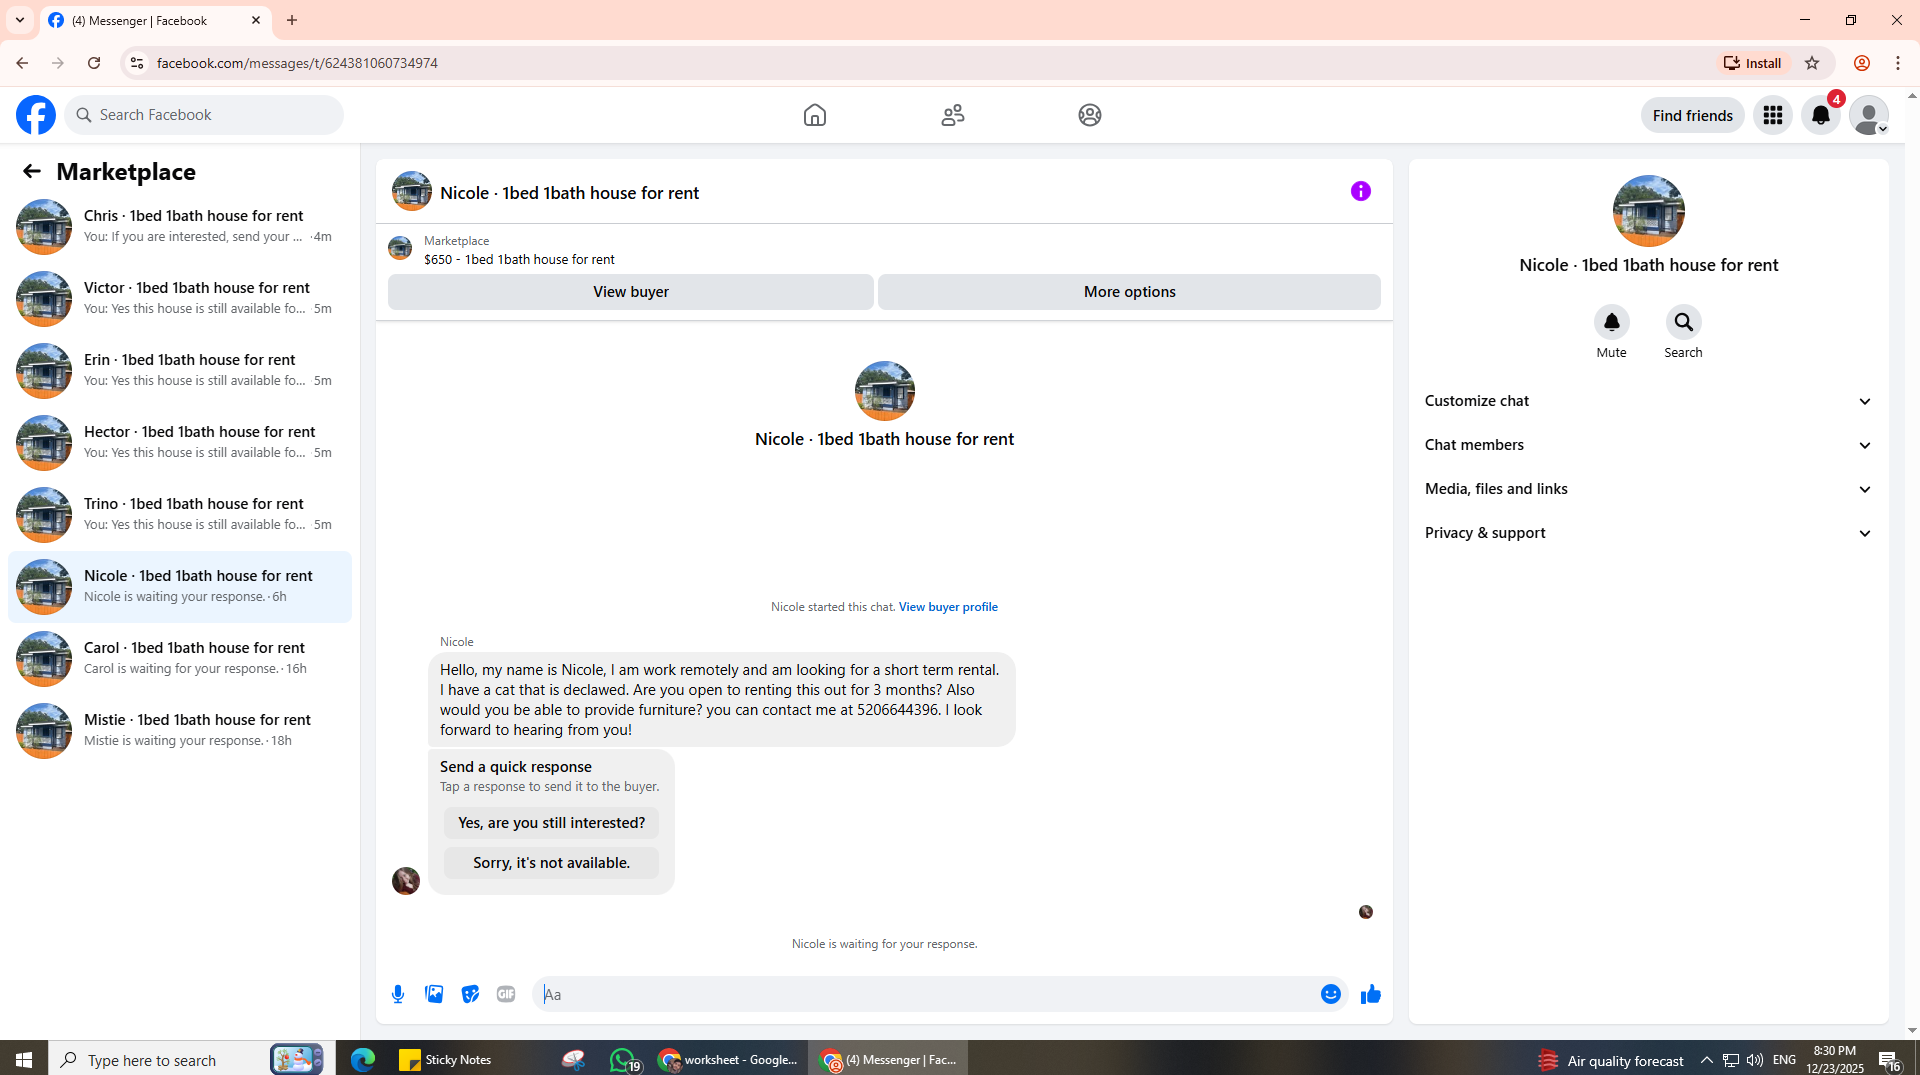Open the Friends icon in top nav
Viewport: 1920px width, 1075px height.
coord(953,115)
